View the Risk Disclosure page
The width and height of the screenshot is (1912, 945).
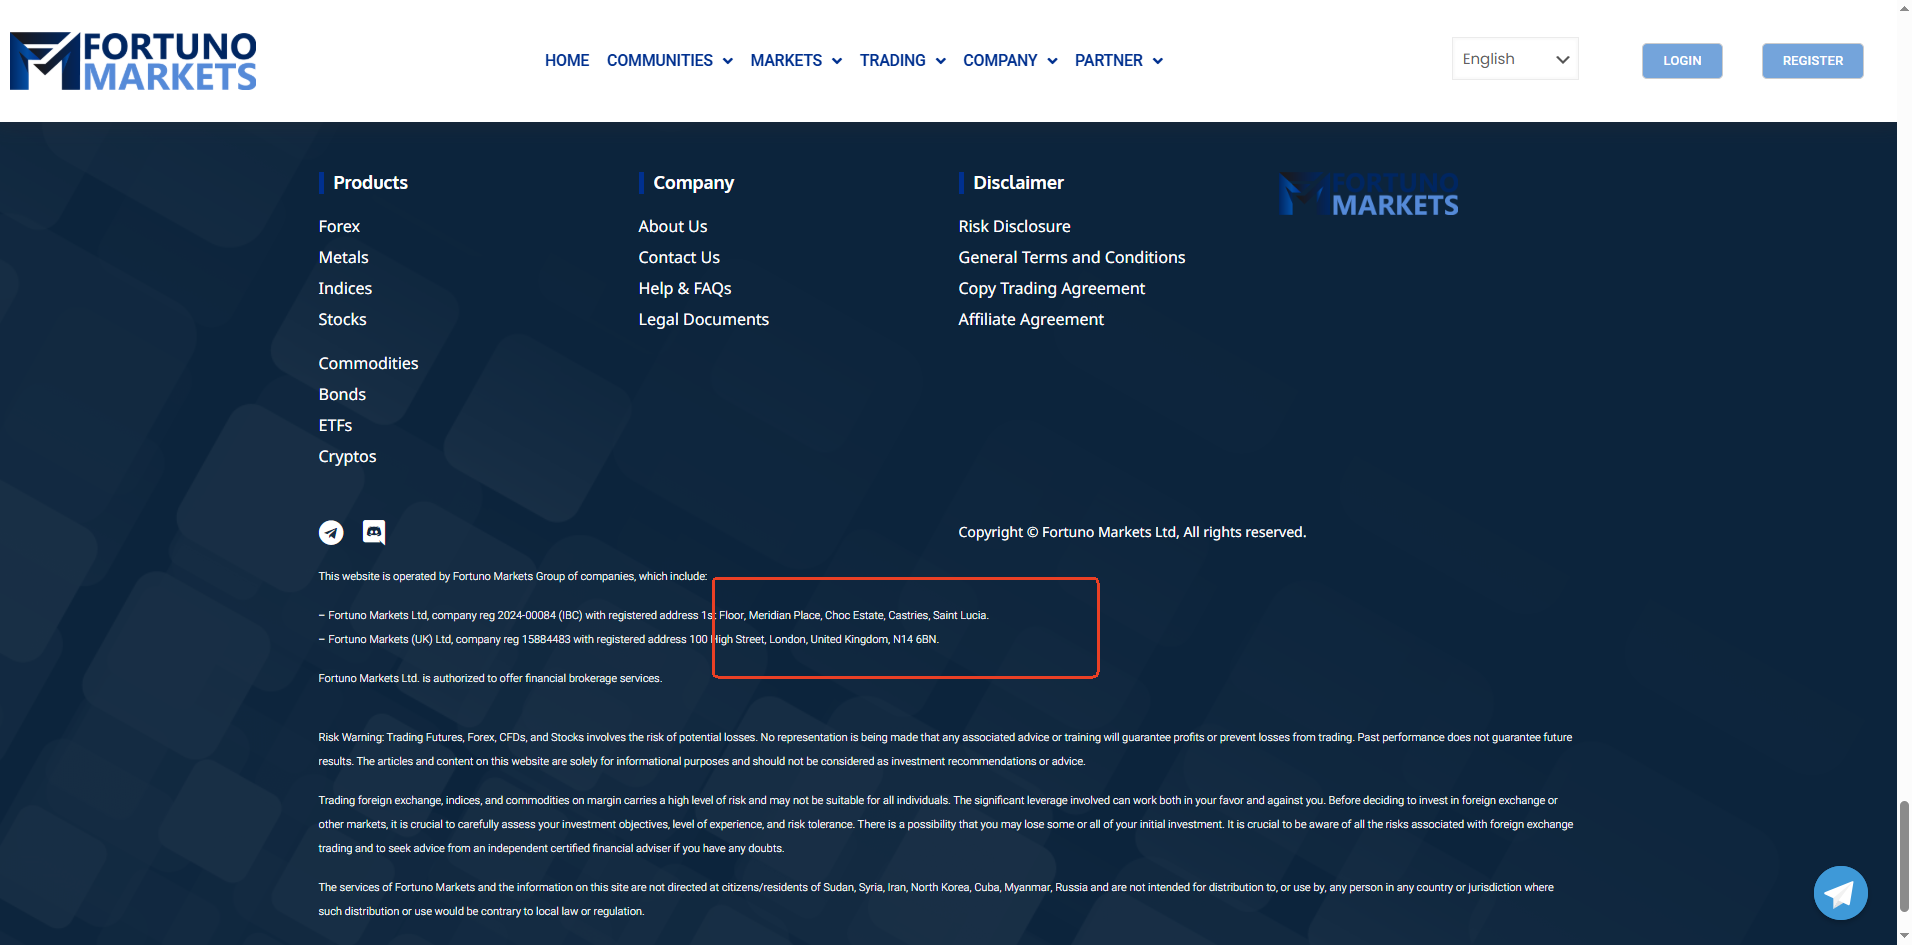pyautogui.click(x=1014, y=227)
